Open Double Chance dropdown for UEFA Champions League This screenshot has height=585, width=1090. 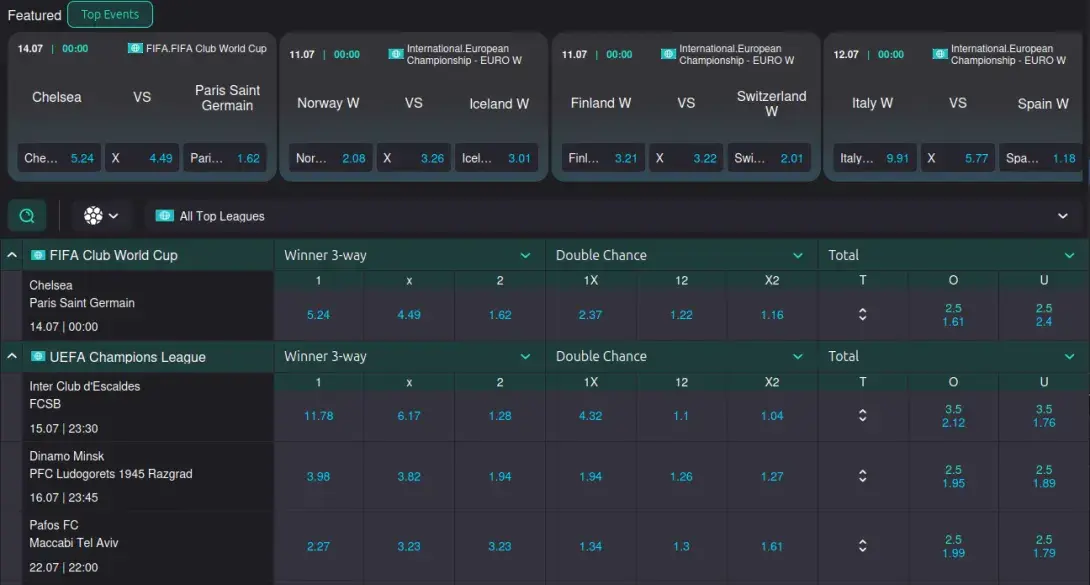tap(797, 357)
